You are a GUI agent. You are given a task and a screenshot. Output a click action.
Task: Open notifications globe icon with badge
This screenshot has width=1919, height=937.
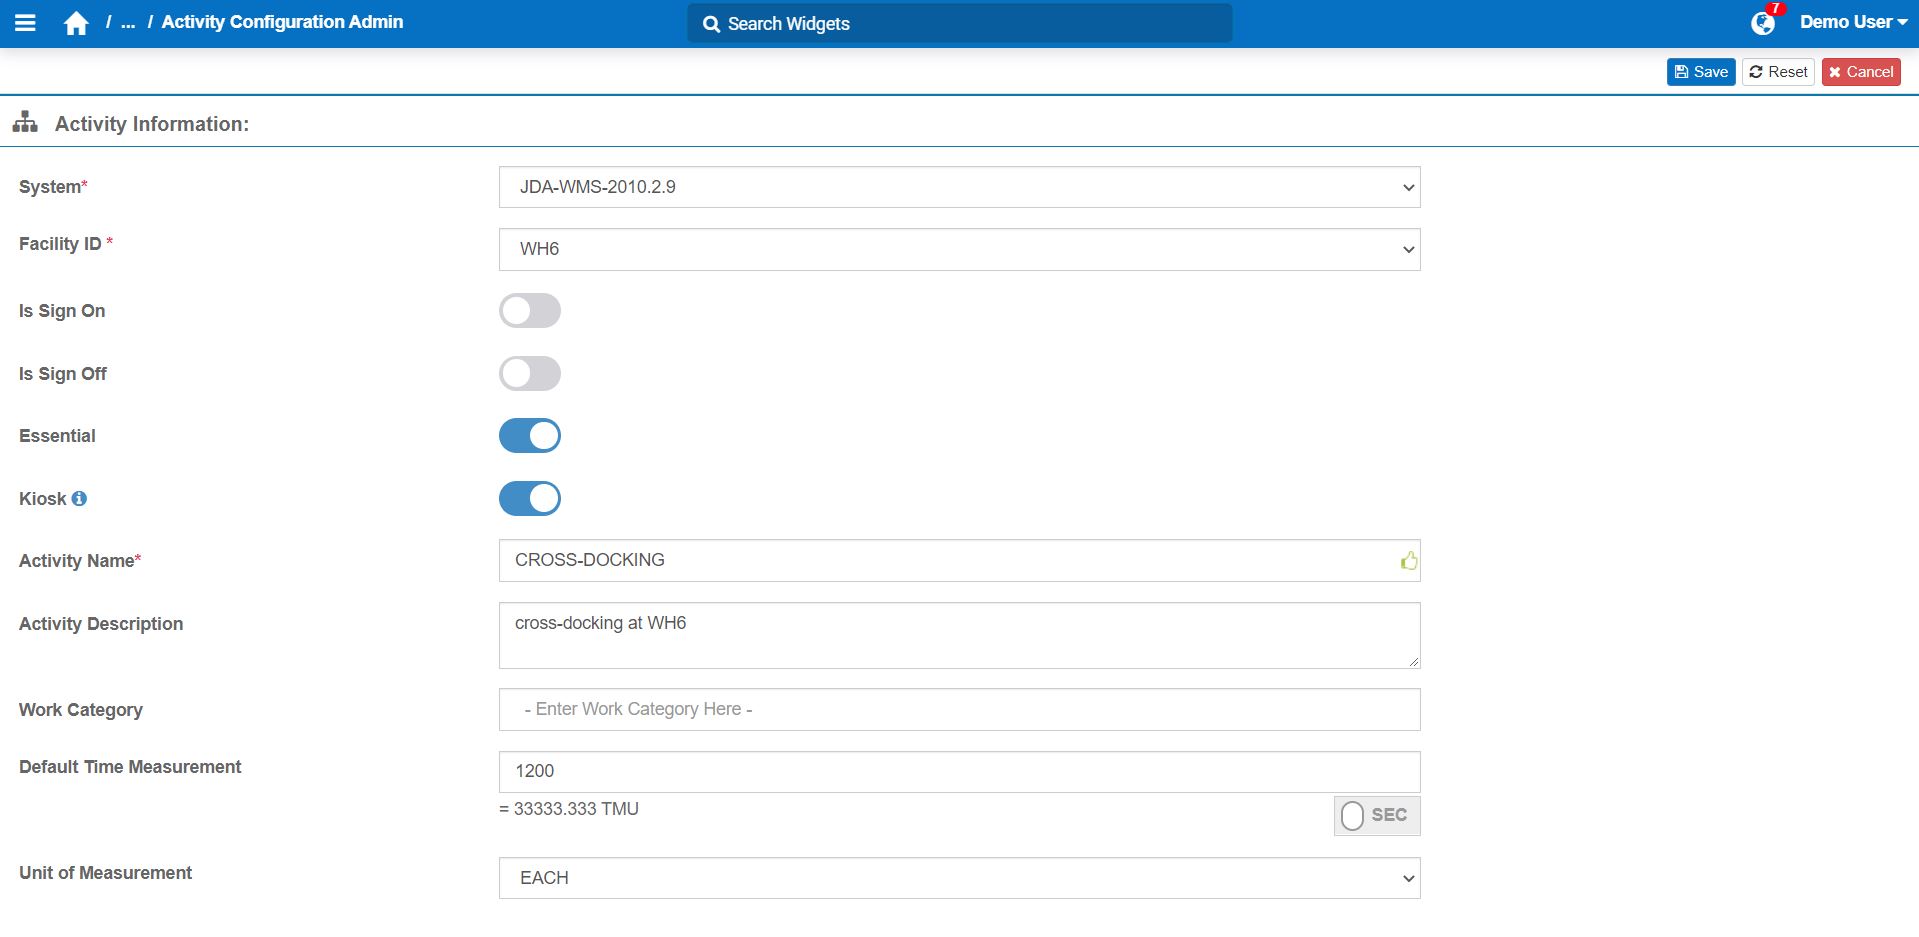1763,23
